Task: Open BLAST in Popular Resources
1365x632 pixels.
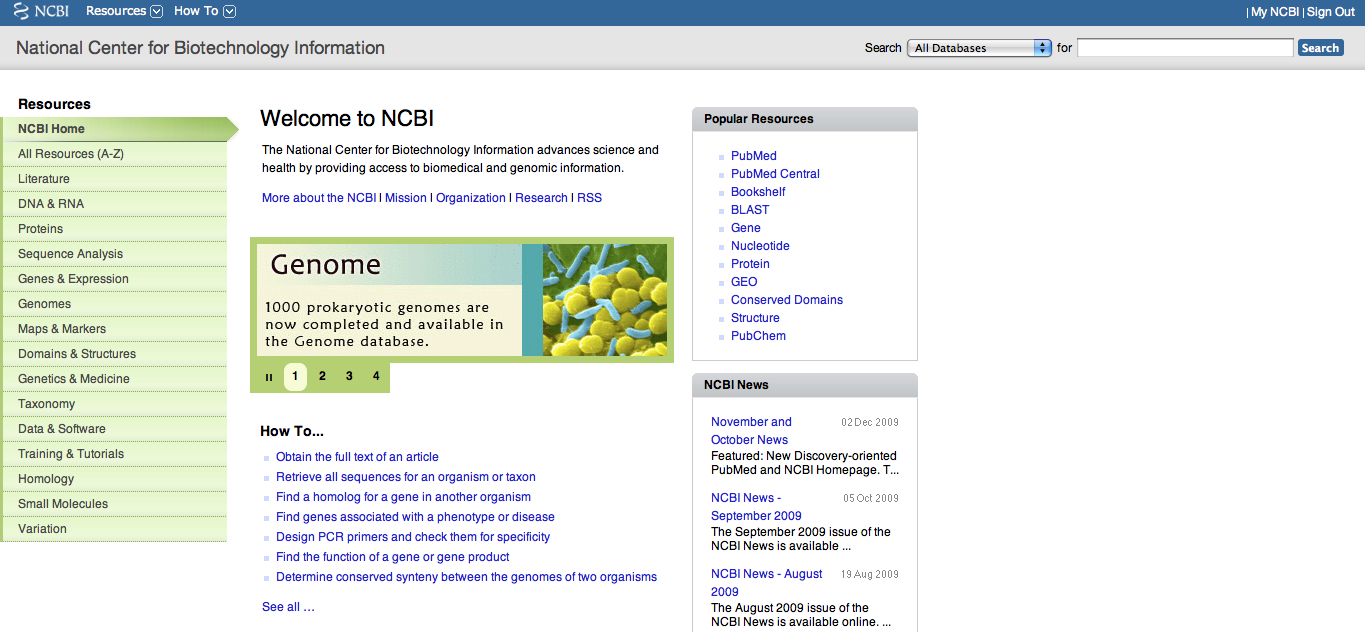Action: tap(750, 210)
